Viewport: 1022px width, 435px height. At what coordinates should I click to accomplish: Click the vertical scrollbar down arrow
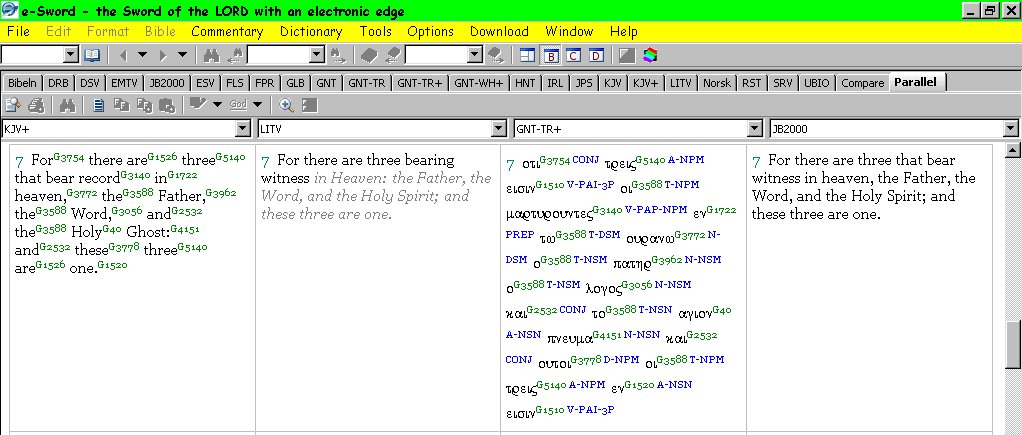pyautogui.click(x=1013, y=426)
